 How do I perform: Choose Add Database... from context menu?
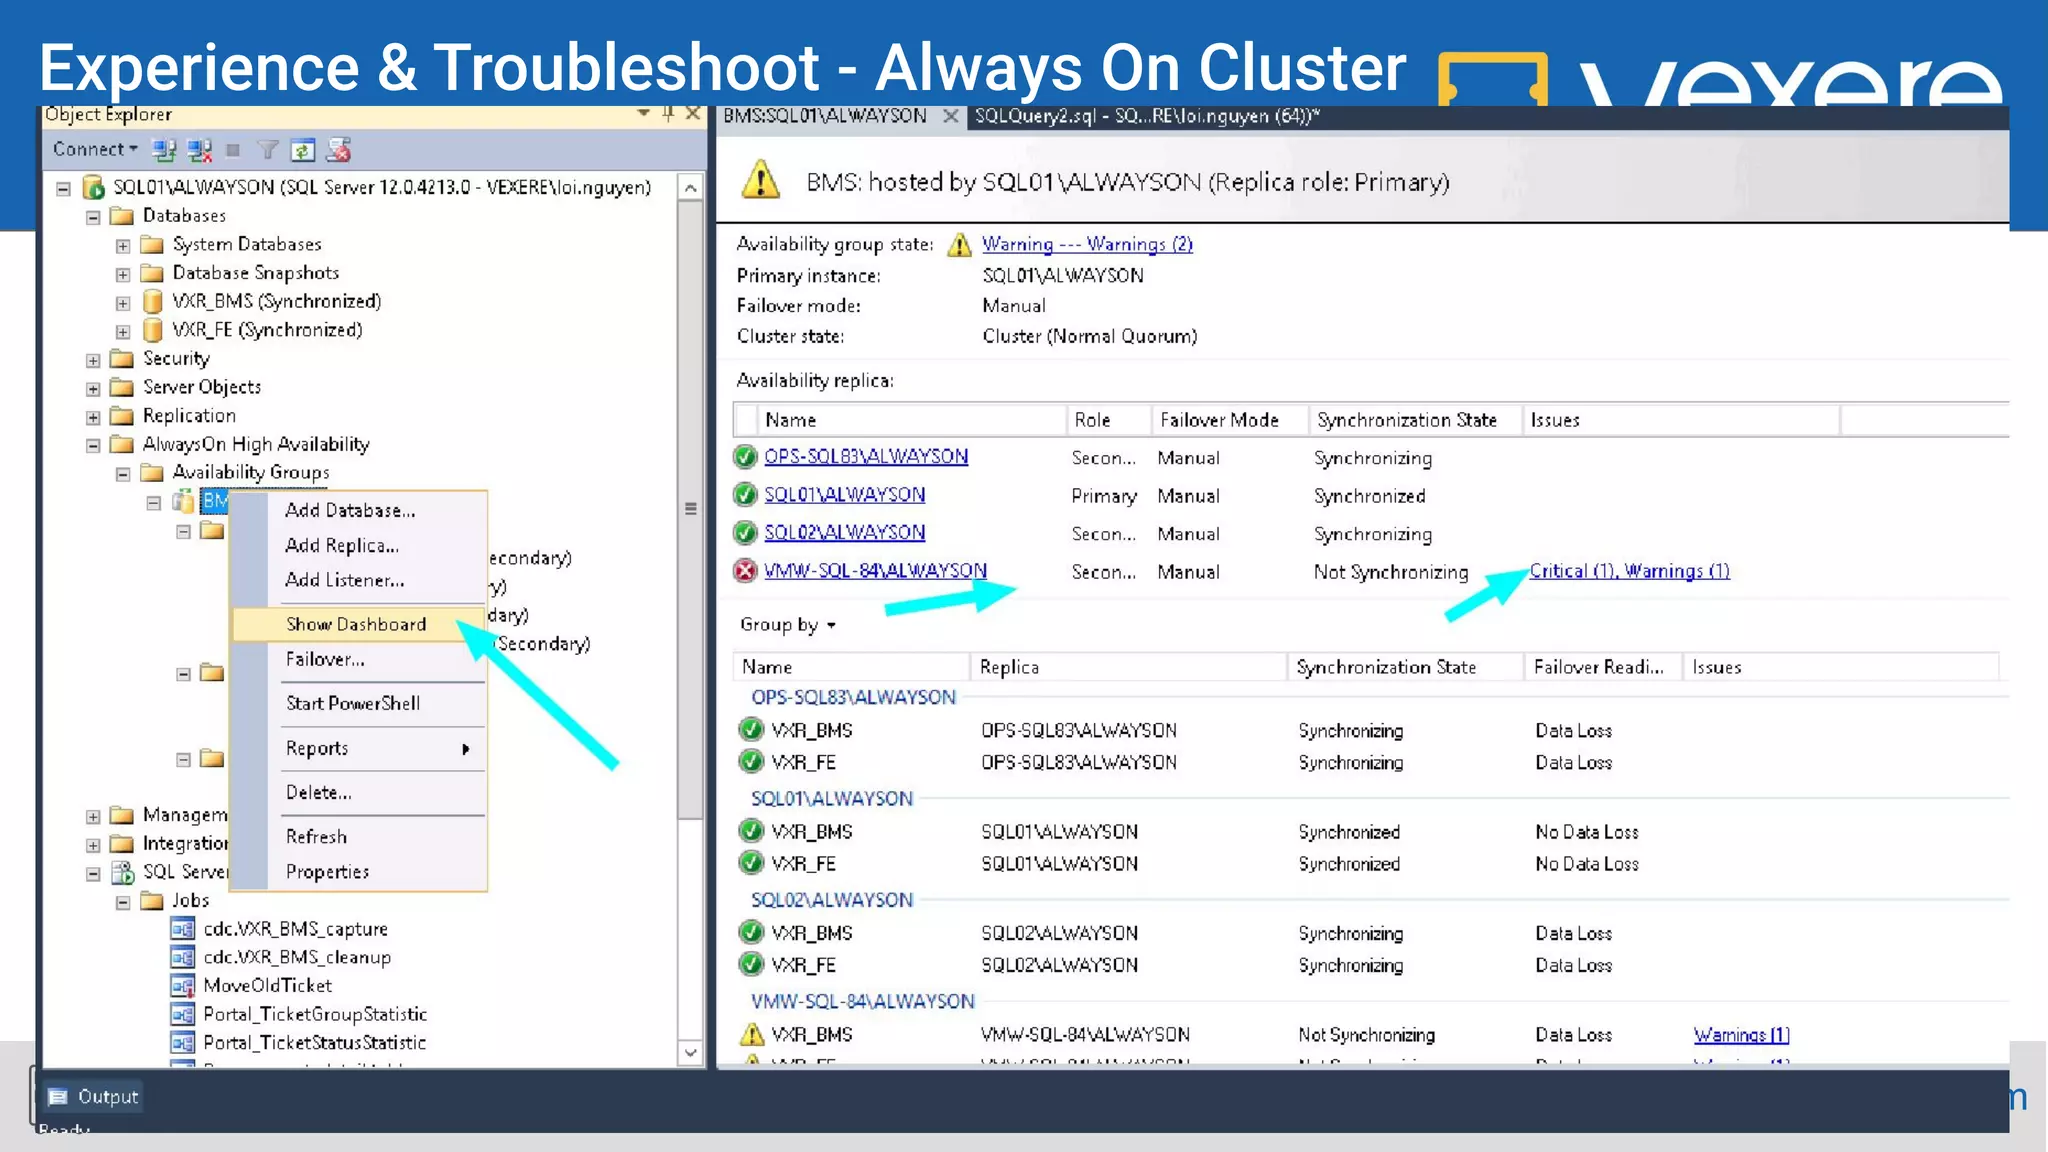click(x=350, y=510)
